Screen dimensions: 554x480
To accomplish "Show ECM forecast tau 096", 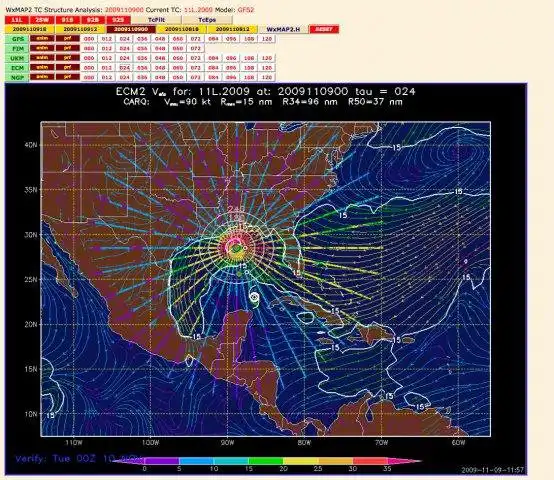I will click(231, 67).
